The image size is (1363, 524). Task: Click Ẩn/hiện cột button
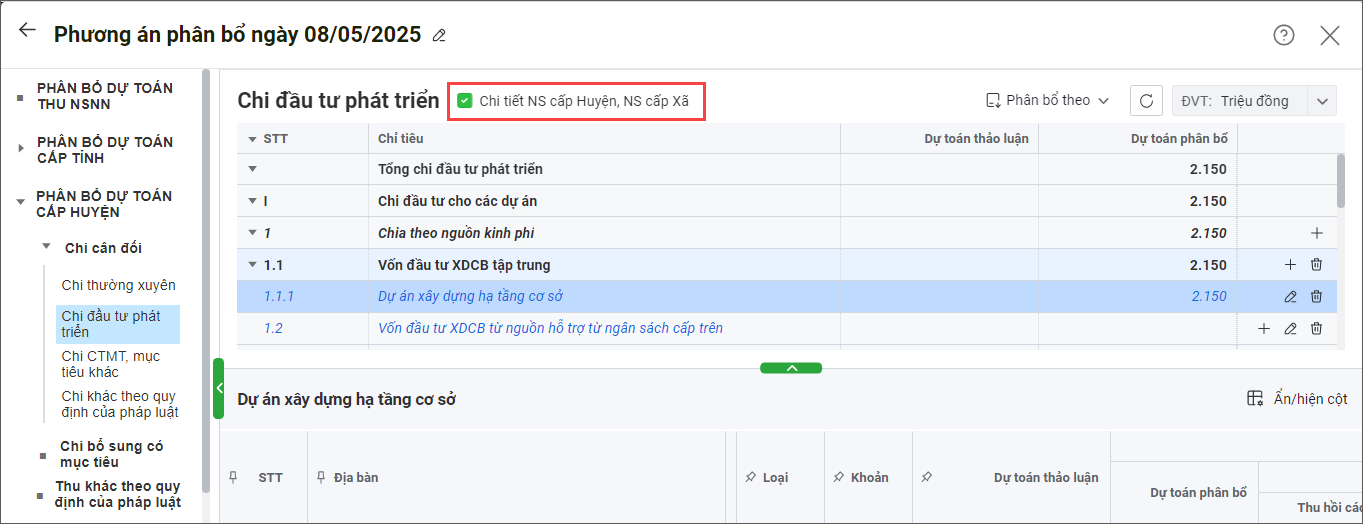pyautogui.click(x=1297, y=399)
